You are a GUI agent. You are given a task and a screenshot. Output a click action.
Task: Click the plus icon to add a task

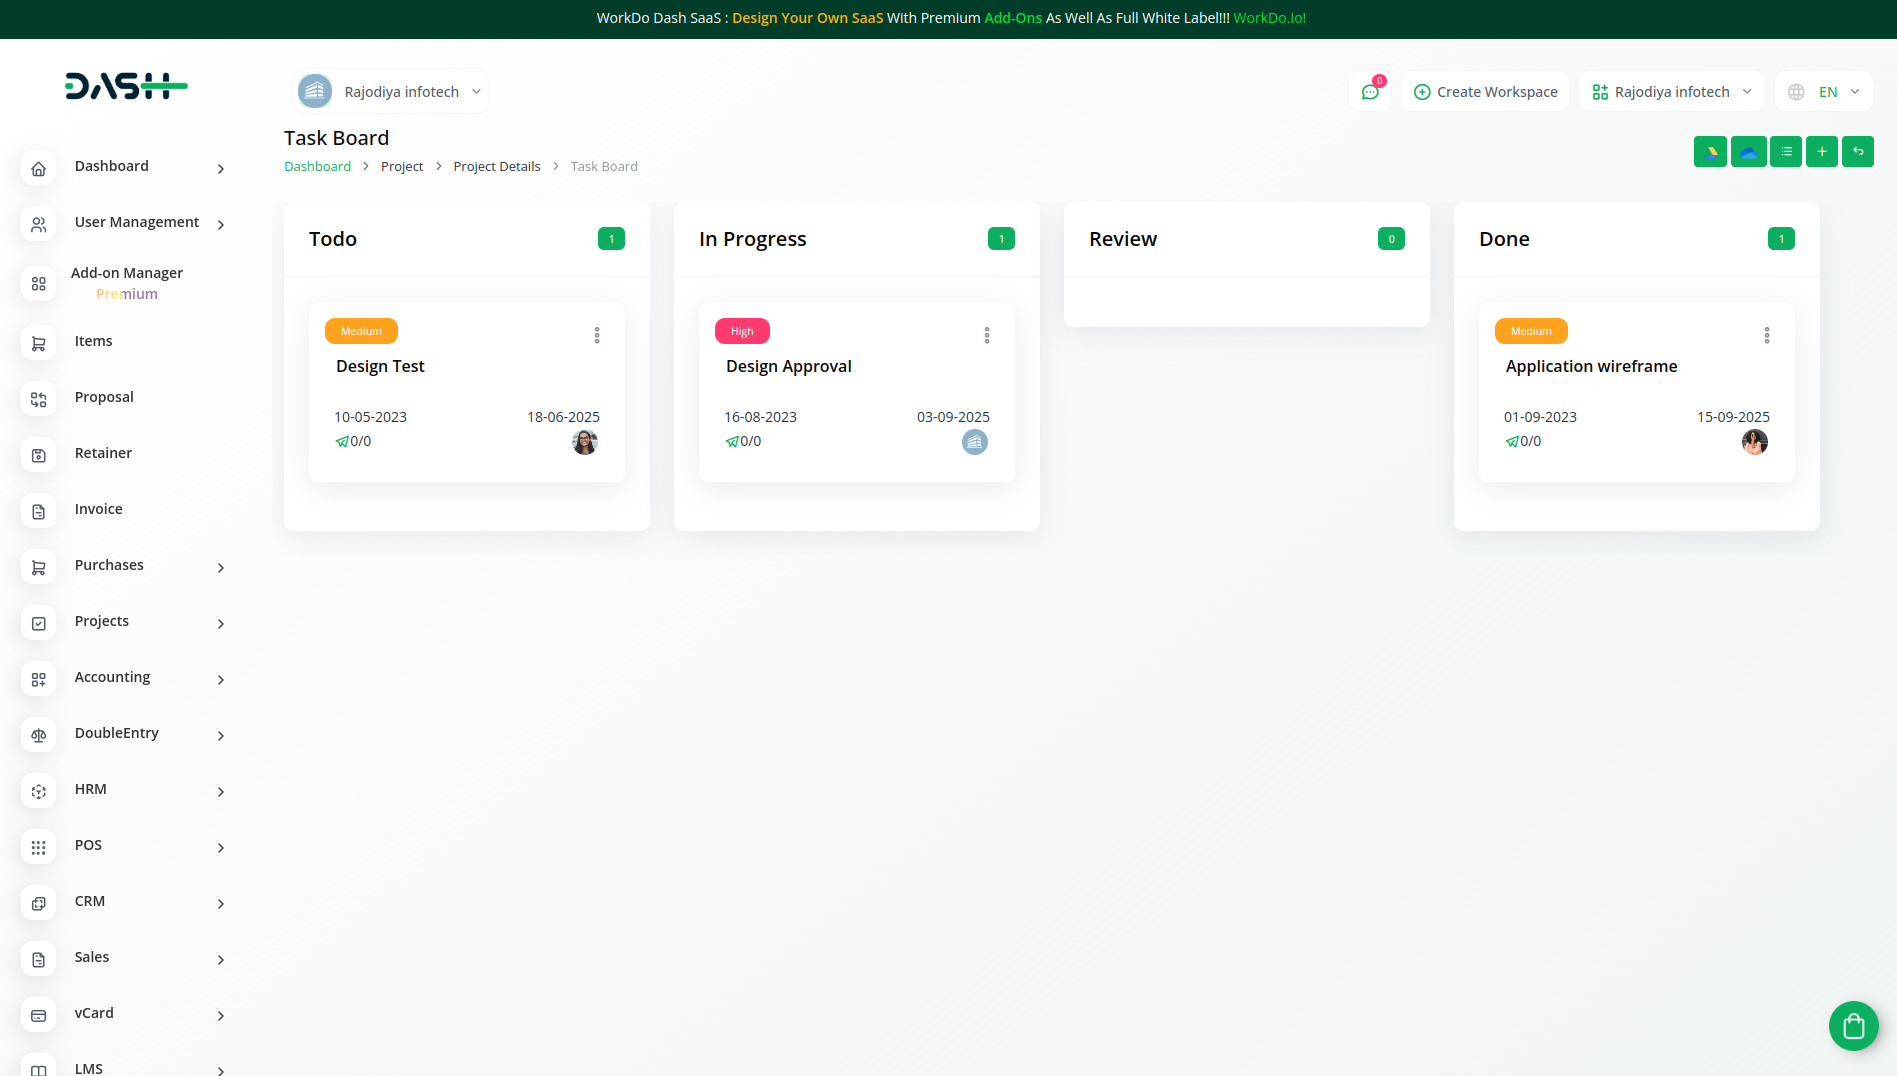coord(1821,151)
